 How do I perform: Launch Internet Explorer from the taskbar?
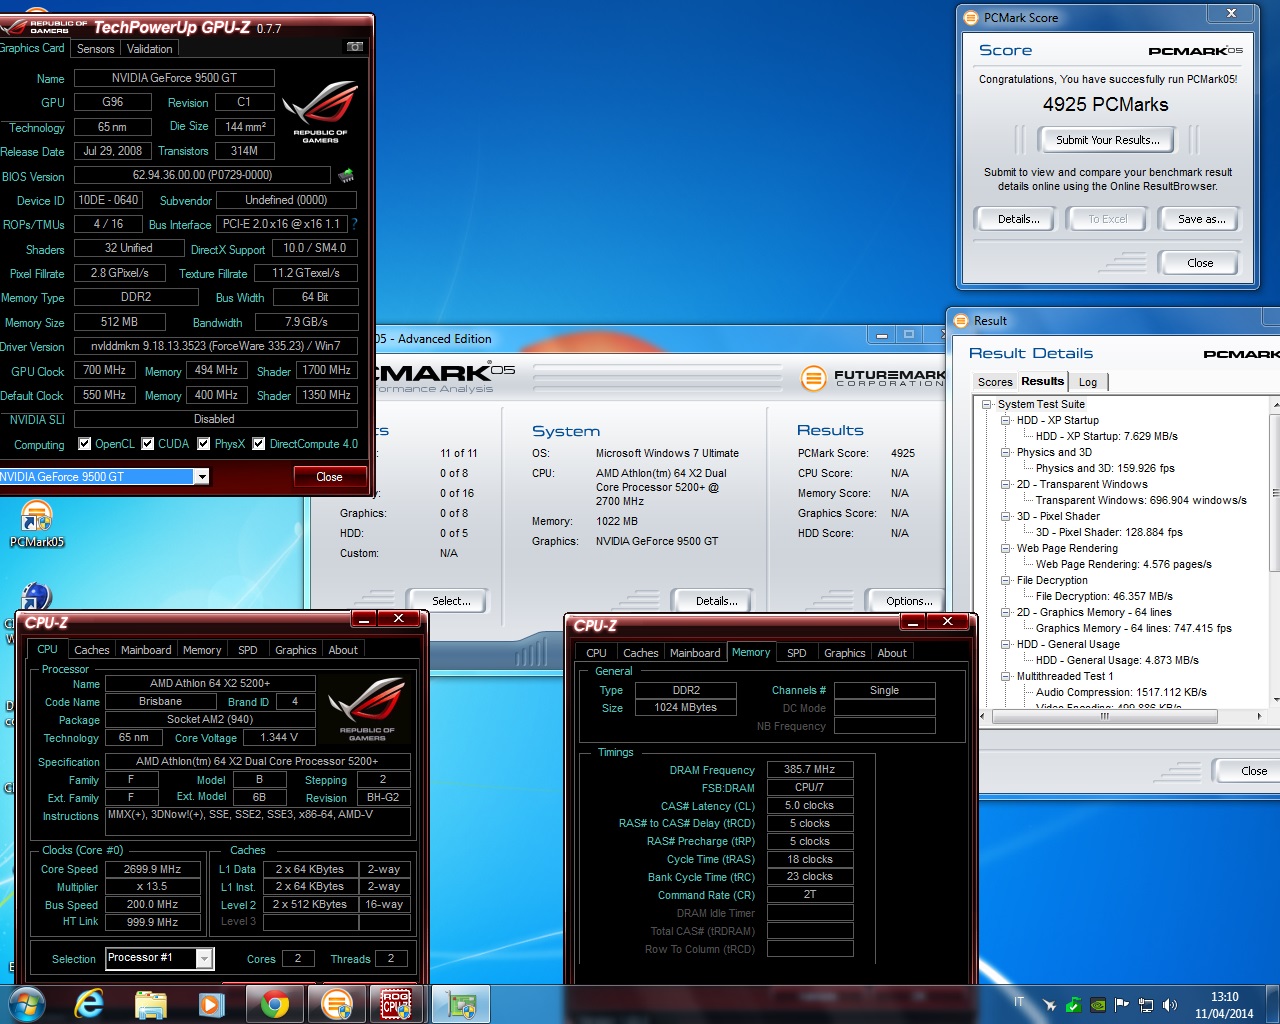point(89,1004)
